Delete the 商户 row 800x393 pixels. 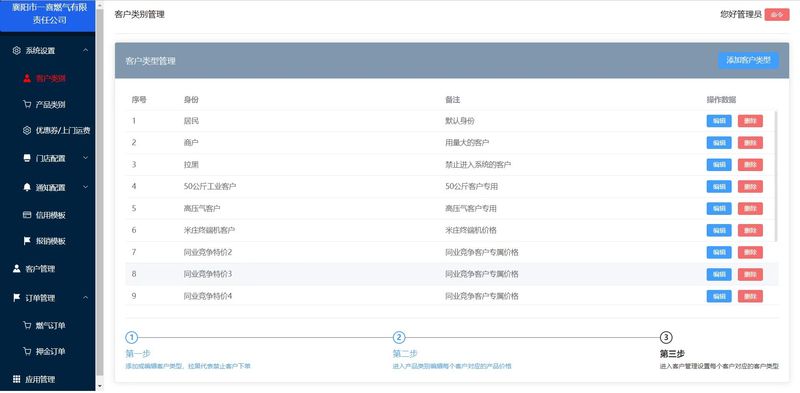[x=750, y=143]
